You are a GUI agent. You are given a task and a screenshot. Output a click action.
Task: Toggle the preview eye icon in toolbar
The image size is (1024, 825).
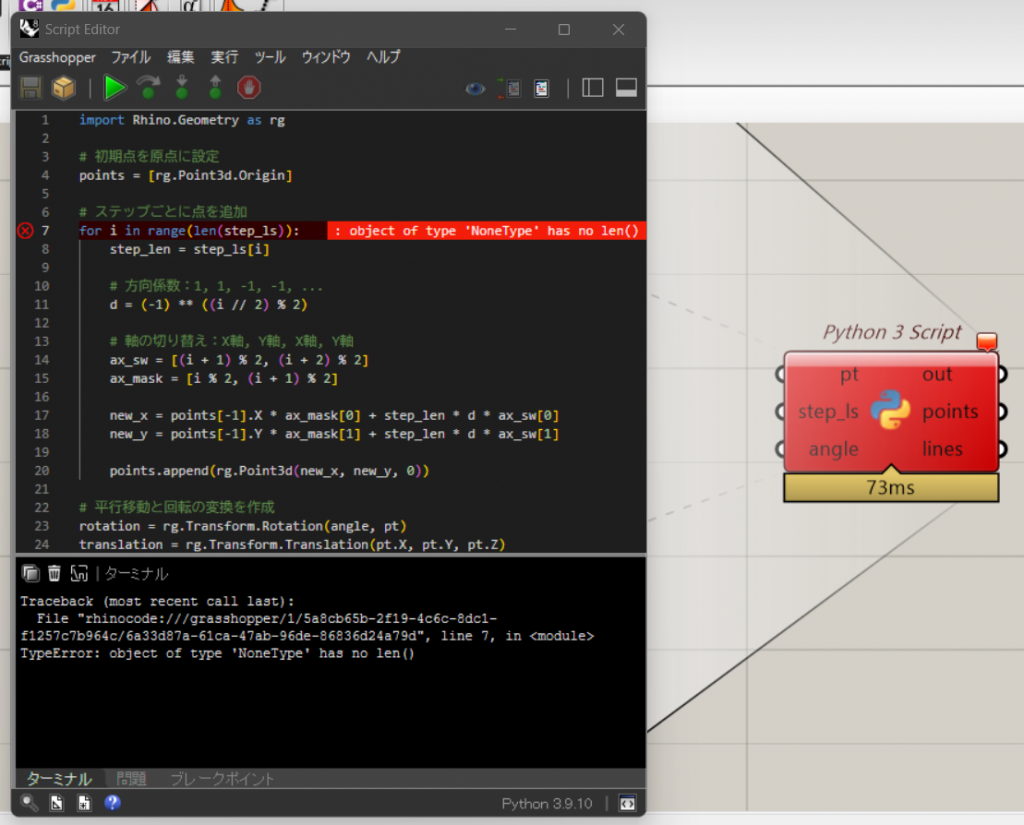pos(473,88)
